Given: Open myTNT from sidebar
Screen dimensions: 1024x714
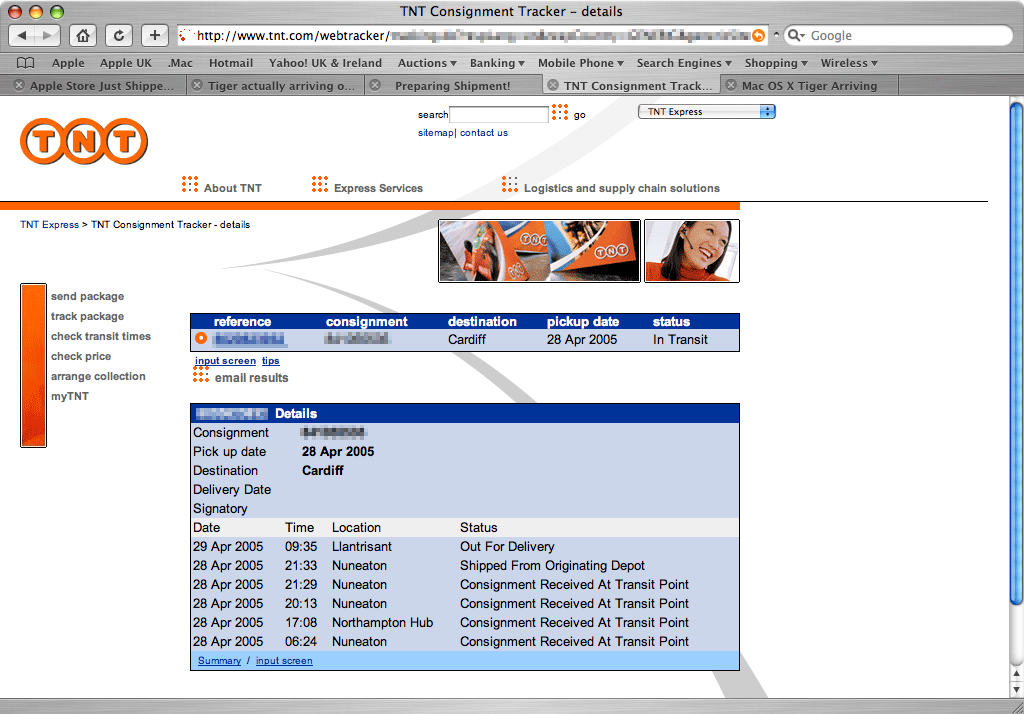Looking at the screenshot, I should coord(70,397).
